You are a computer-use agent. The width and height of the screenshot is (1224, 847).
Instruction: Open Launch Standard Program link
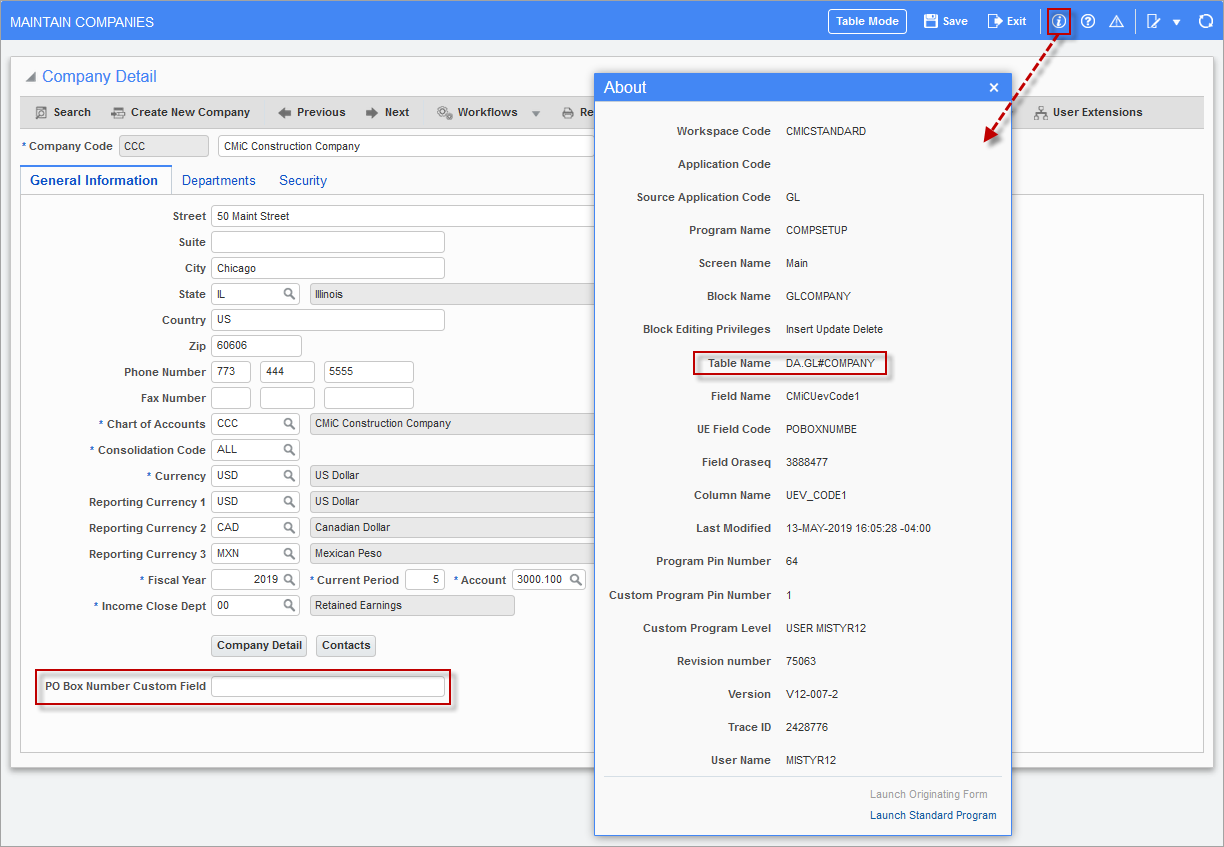pyautogui.click(x=932, y=815)
